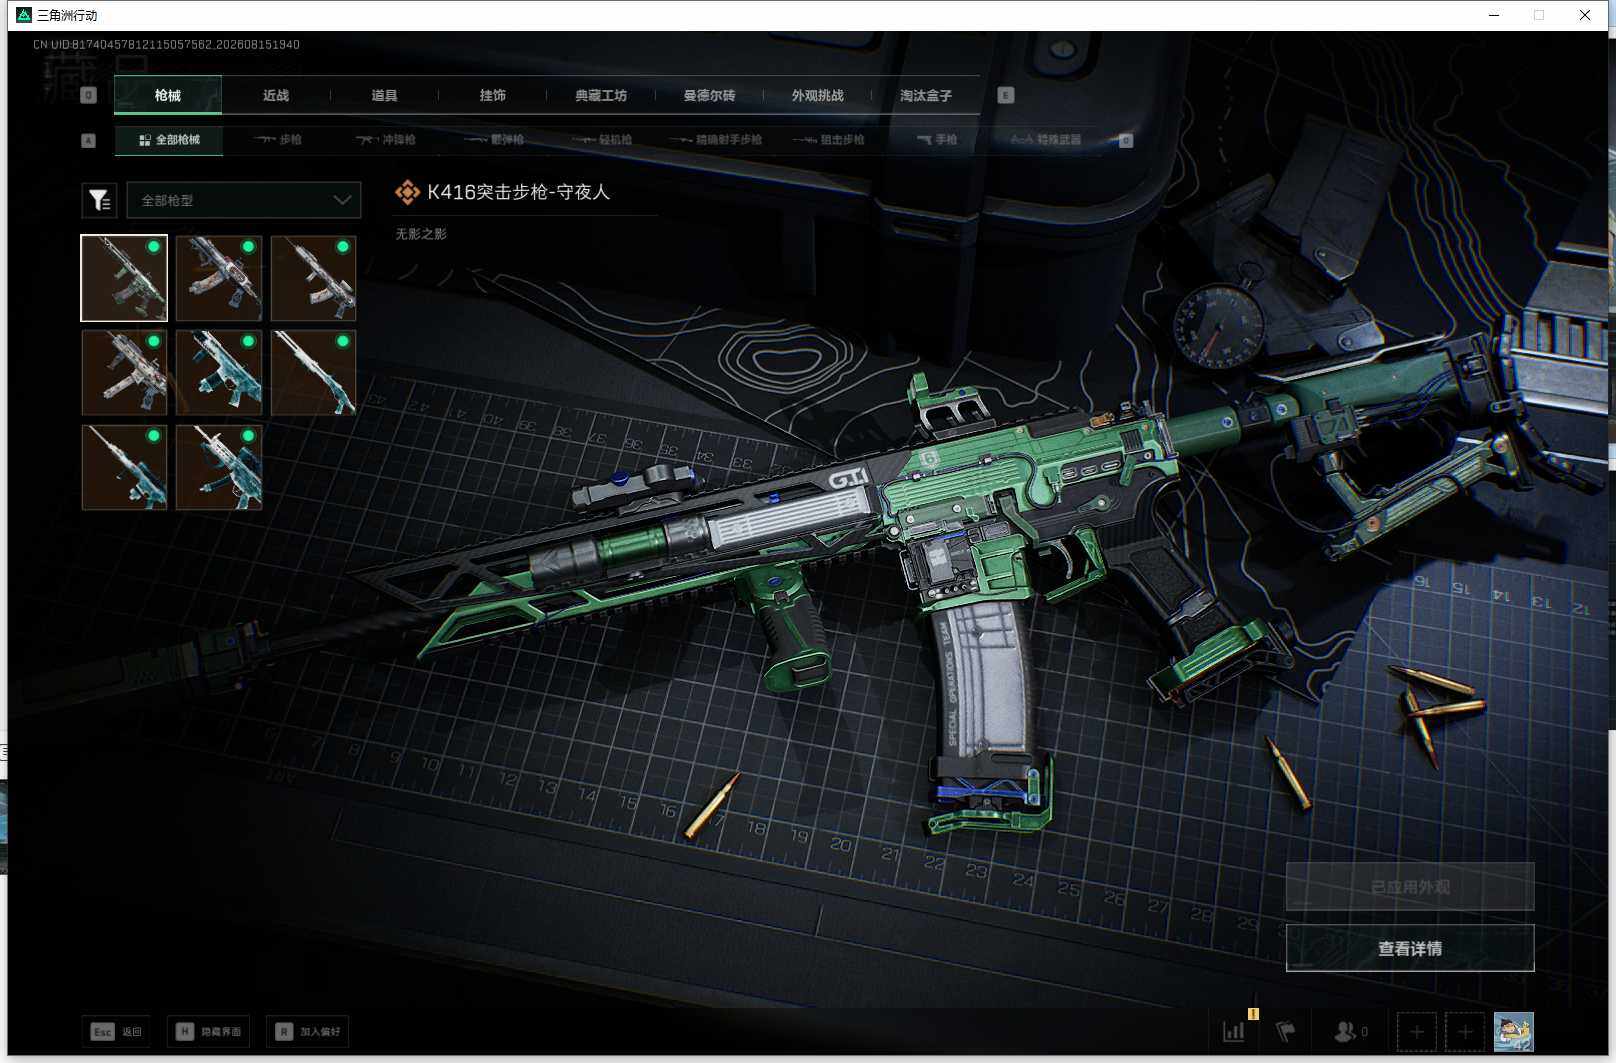Select the 淘汰盒子 tab
The height and width of the screenshot is (1063, 1616).
tap(925, 95)
